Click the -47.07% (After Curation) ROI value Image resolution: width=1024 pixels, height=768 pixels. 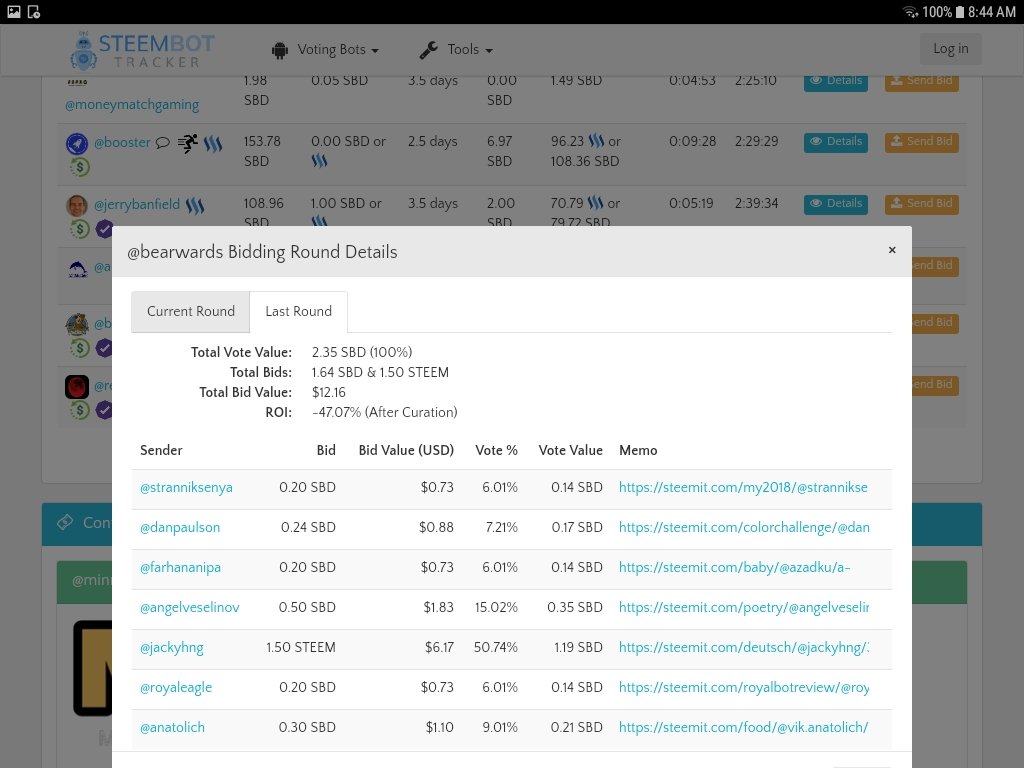tap(385, 412)
